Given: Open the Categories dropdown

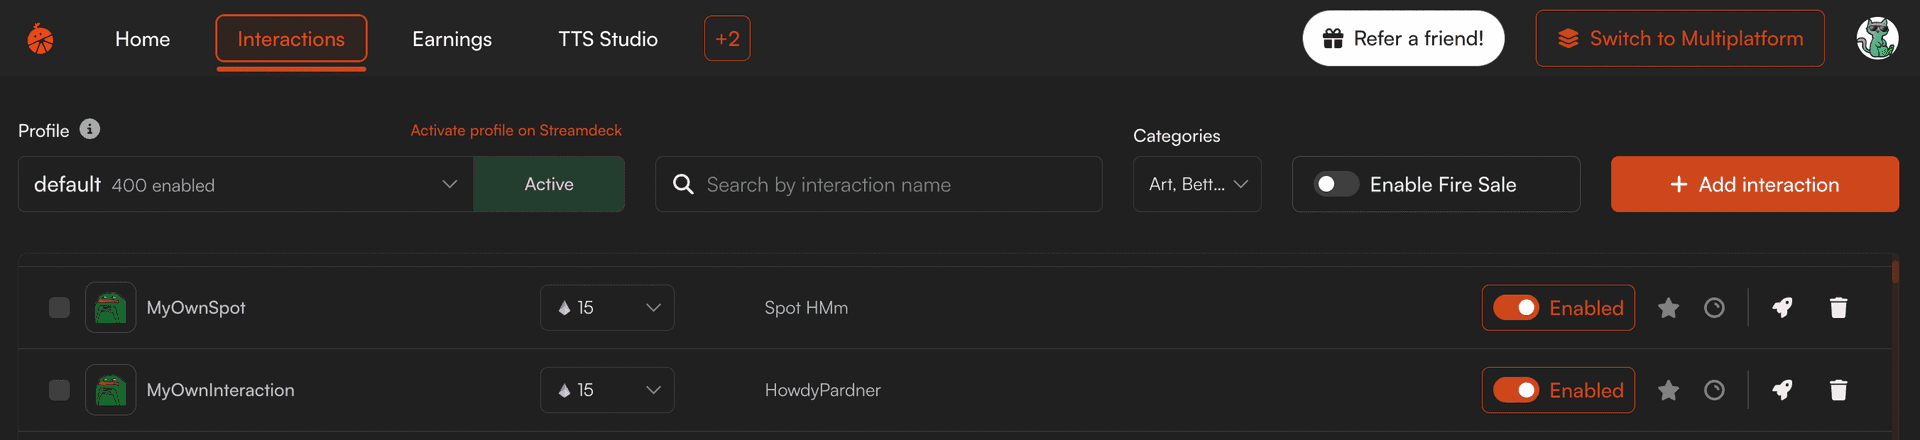Looking at the screenshot, I should 1197,184.
